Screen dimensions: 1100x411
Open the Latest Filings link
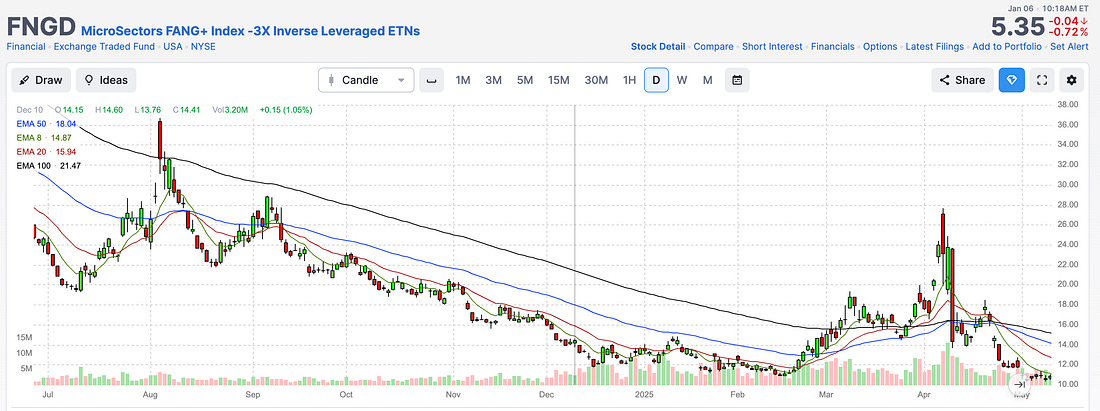(x=935, y=46)
